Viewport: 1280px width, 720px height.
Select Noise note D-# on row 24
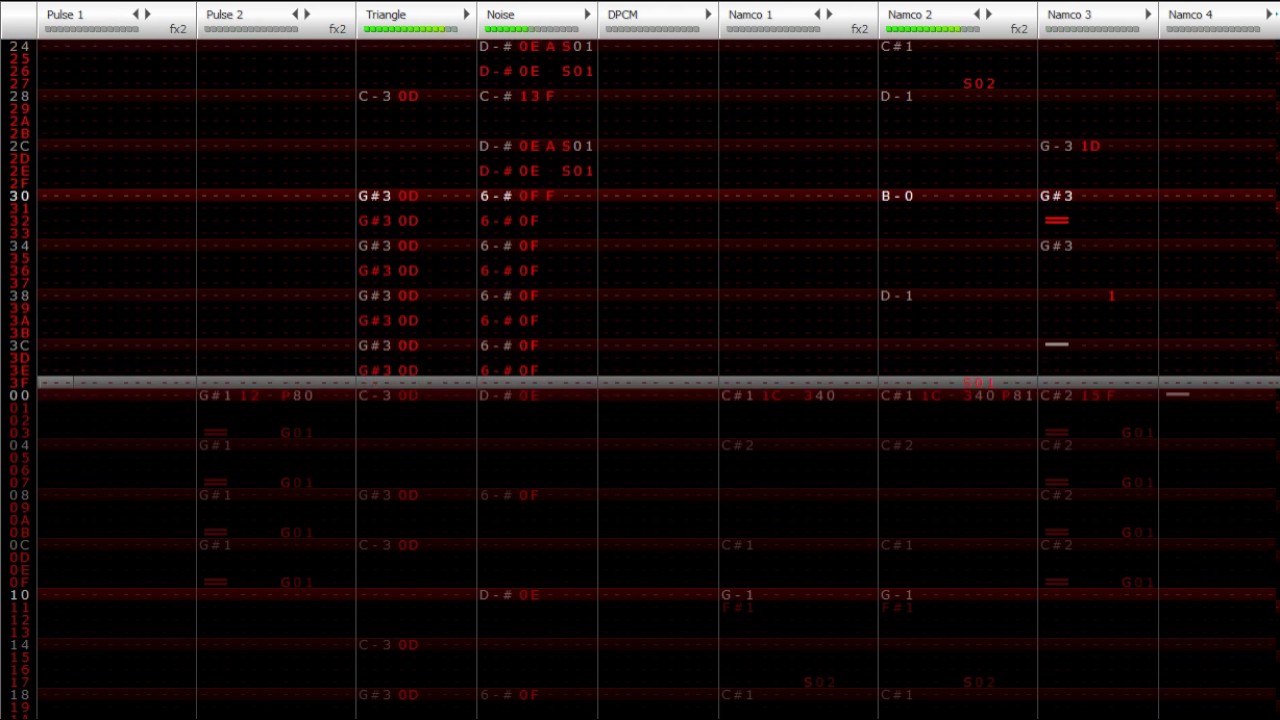click(x=496, y=46)
